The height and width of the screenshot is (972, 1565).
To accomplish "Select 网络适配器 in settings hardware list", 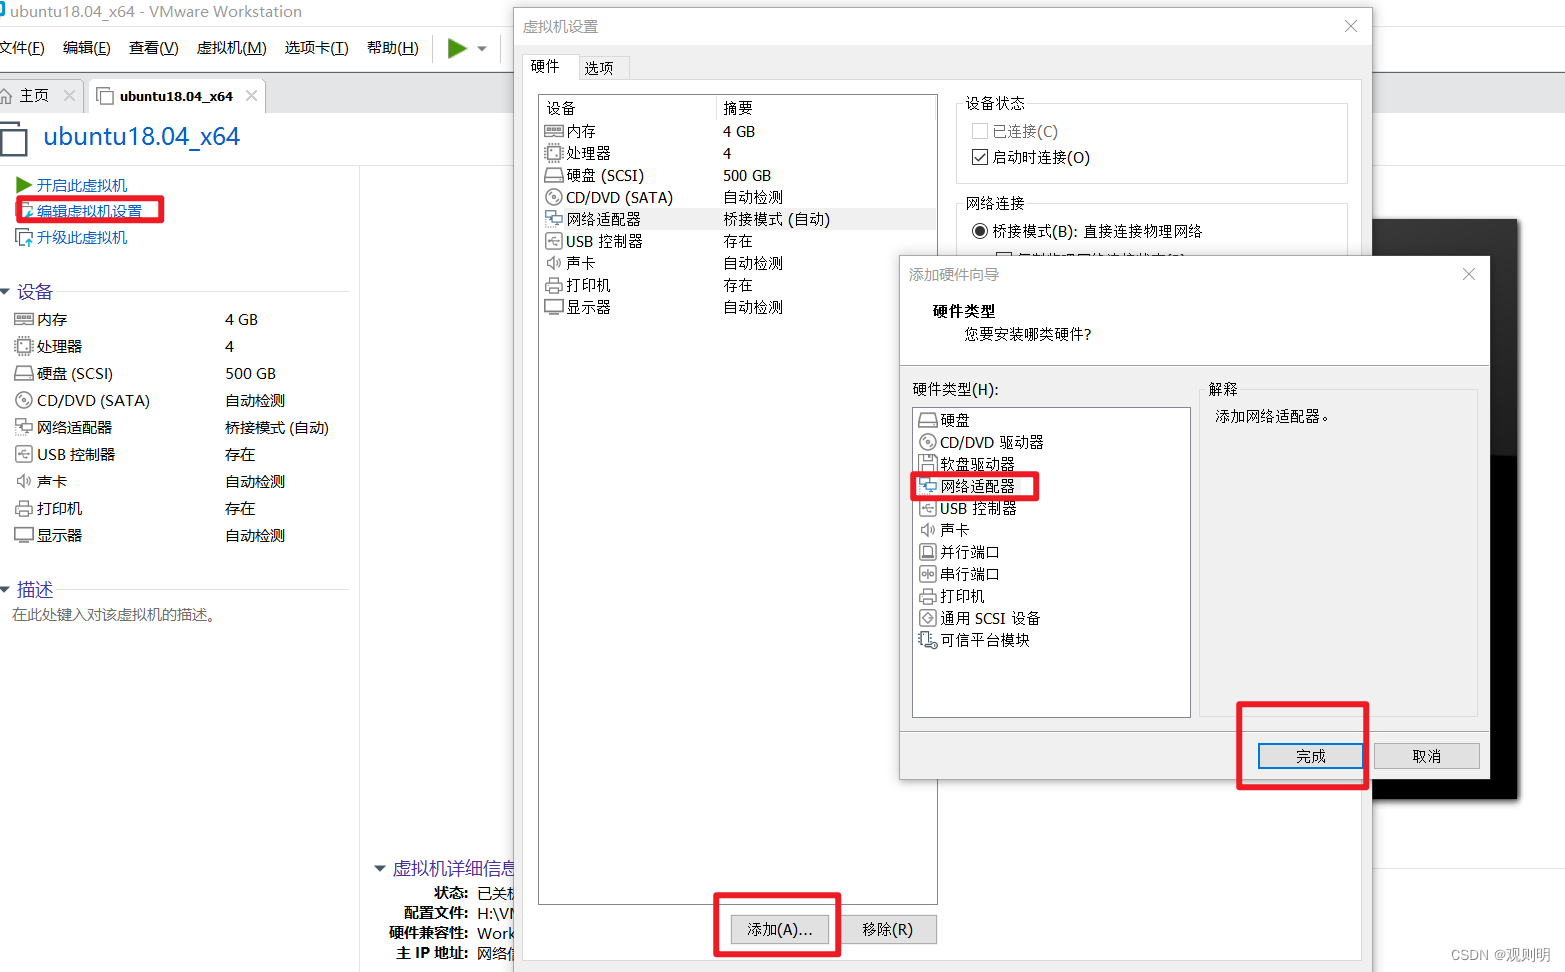I will 738,219.
